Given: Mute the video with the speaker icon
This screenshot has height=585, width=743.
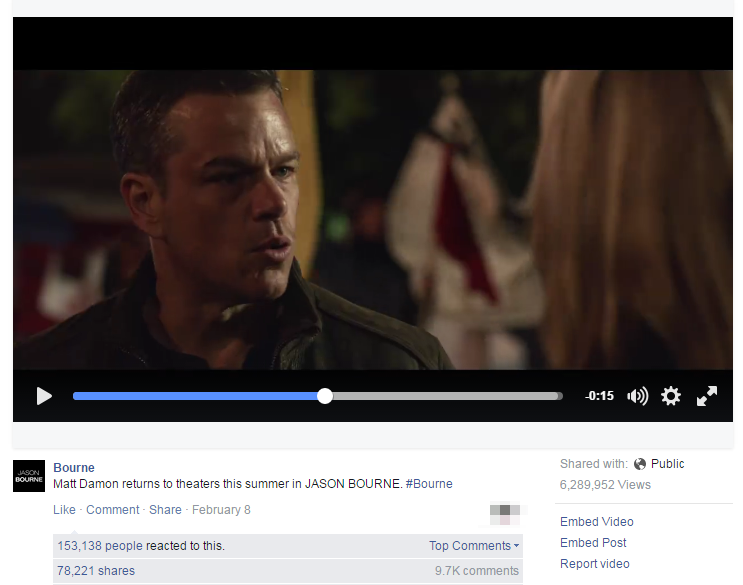Looking at the screenshot, I should click(637, 396).
